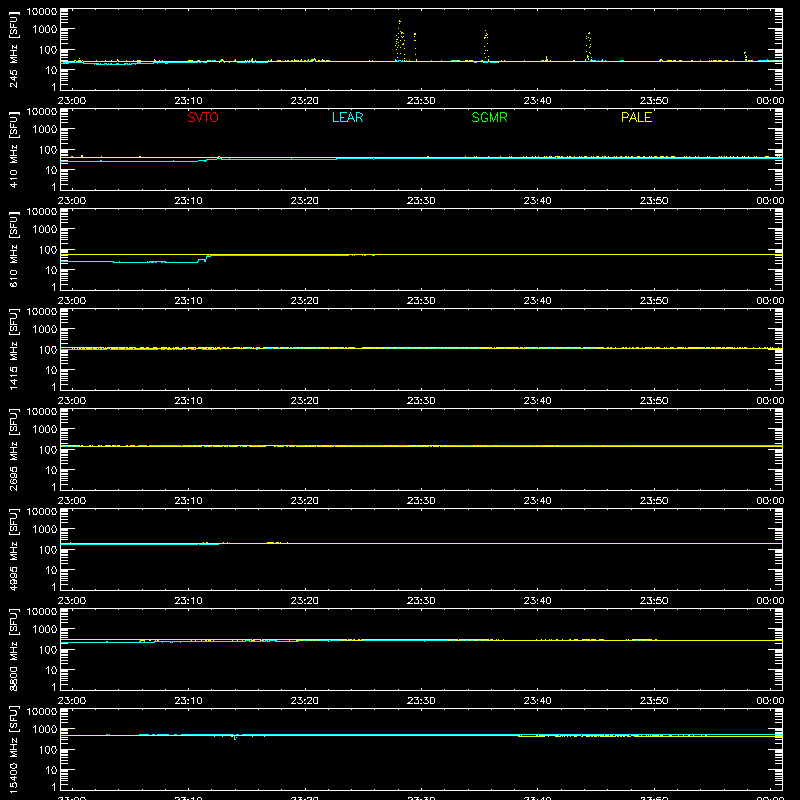The image size is (800, 800).
Task: Click the 10000 y-axis label of 245 MHz plot
Action: [x=42, y=11]
